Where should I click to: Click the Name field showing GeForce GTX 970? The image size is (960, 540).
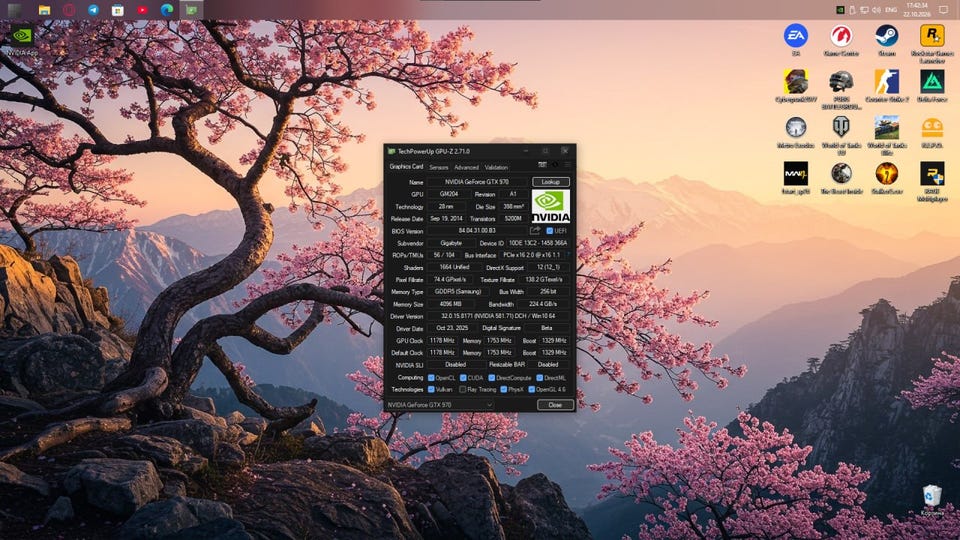point(477,182)
